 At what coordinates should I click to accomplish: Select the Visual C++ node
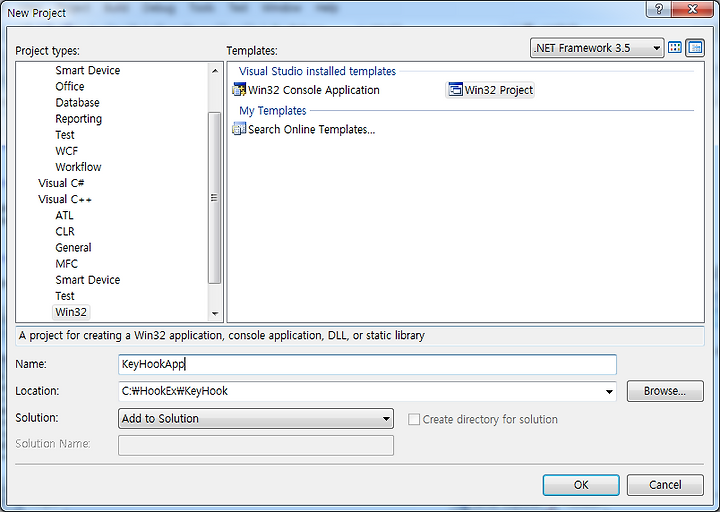(65, 199)
